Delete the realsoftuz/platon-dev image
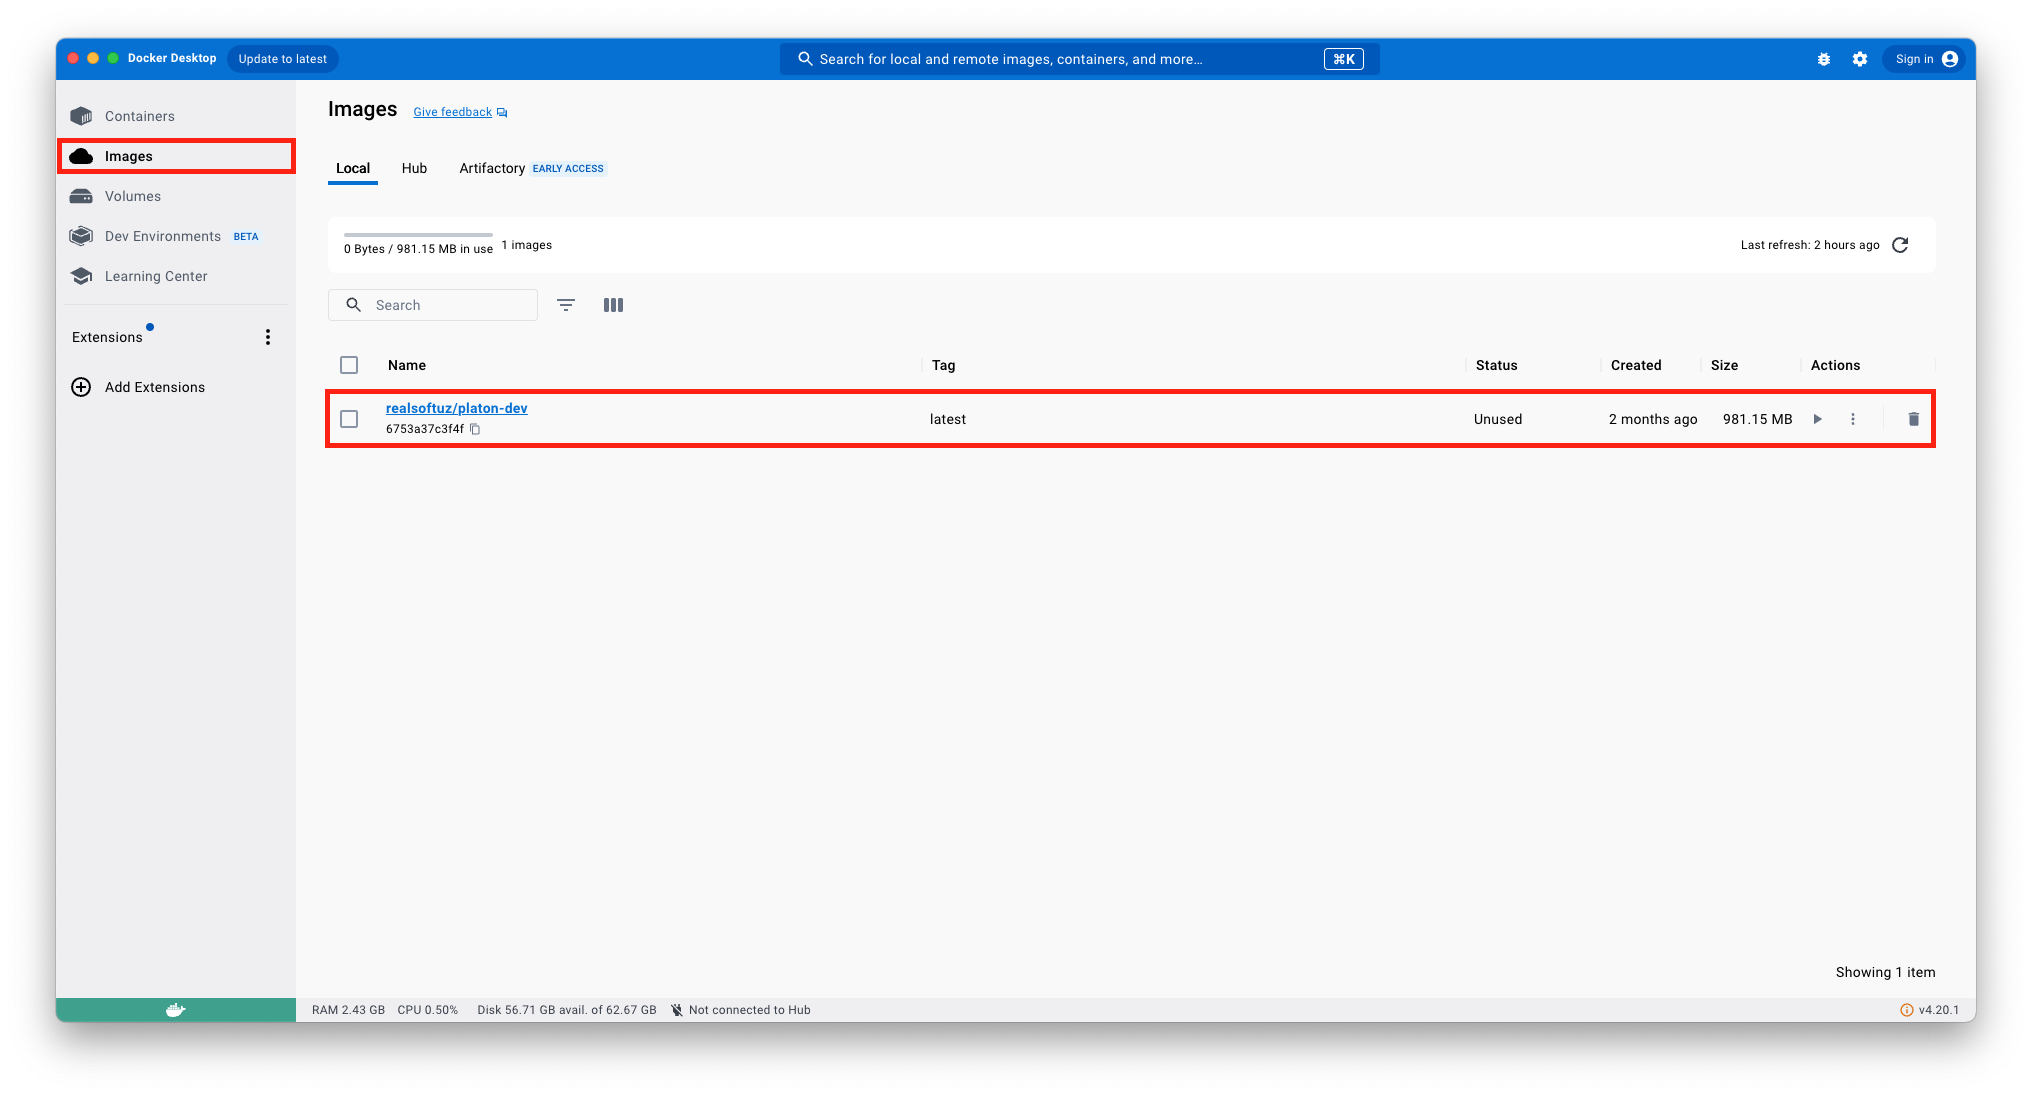 [x=1913, y=419]
